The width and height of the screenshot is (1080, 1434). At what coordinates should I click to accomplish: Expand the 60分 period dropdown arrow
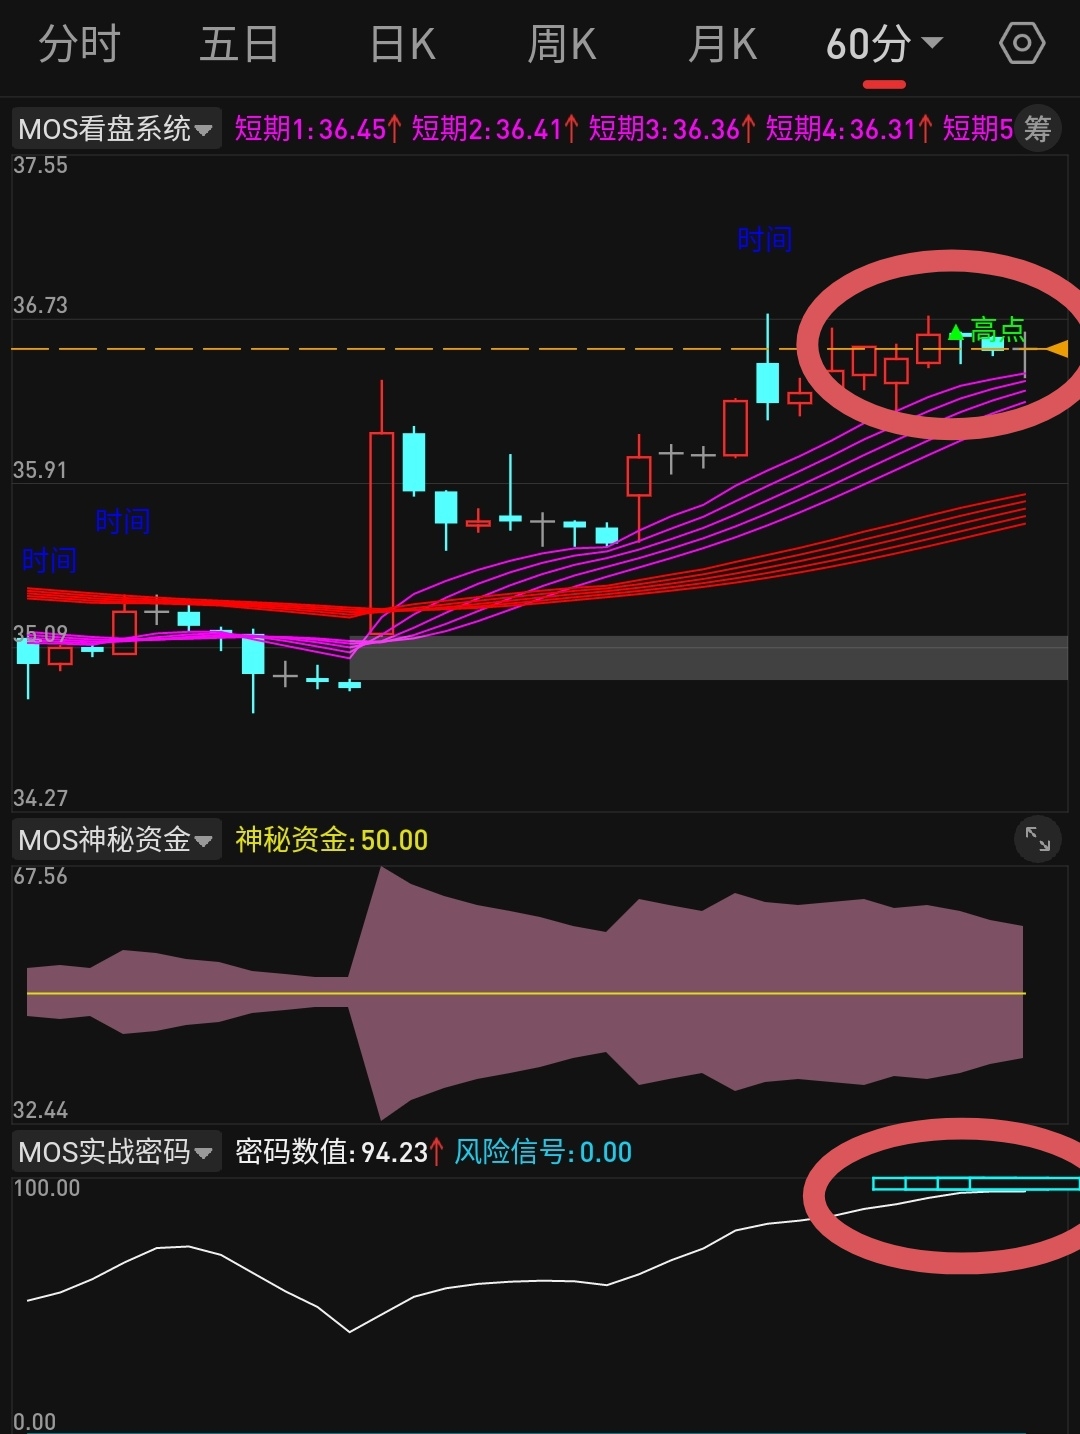tap(931, 43)
